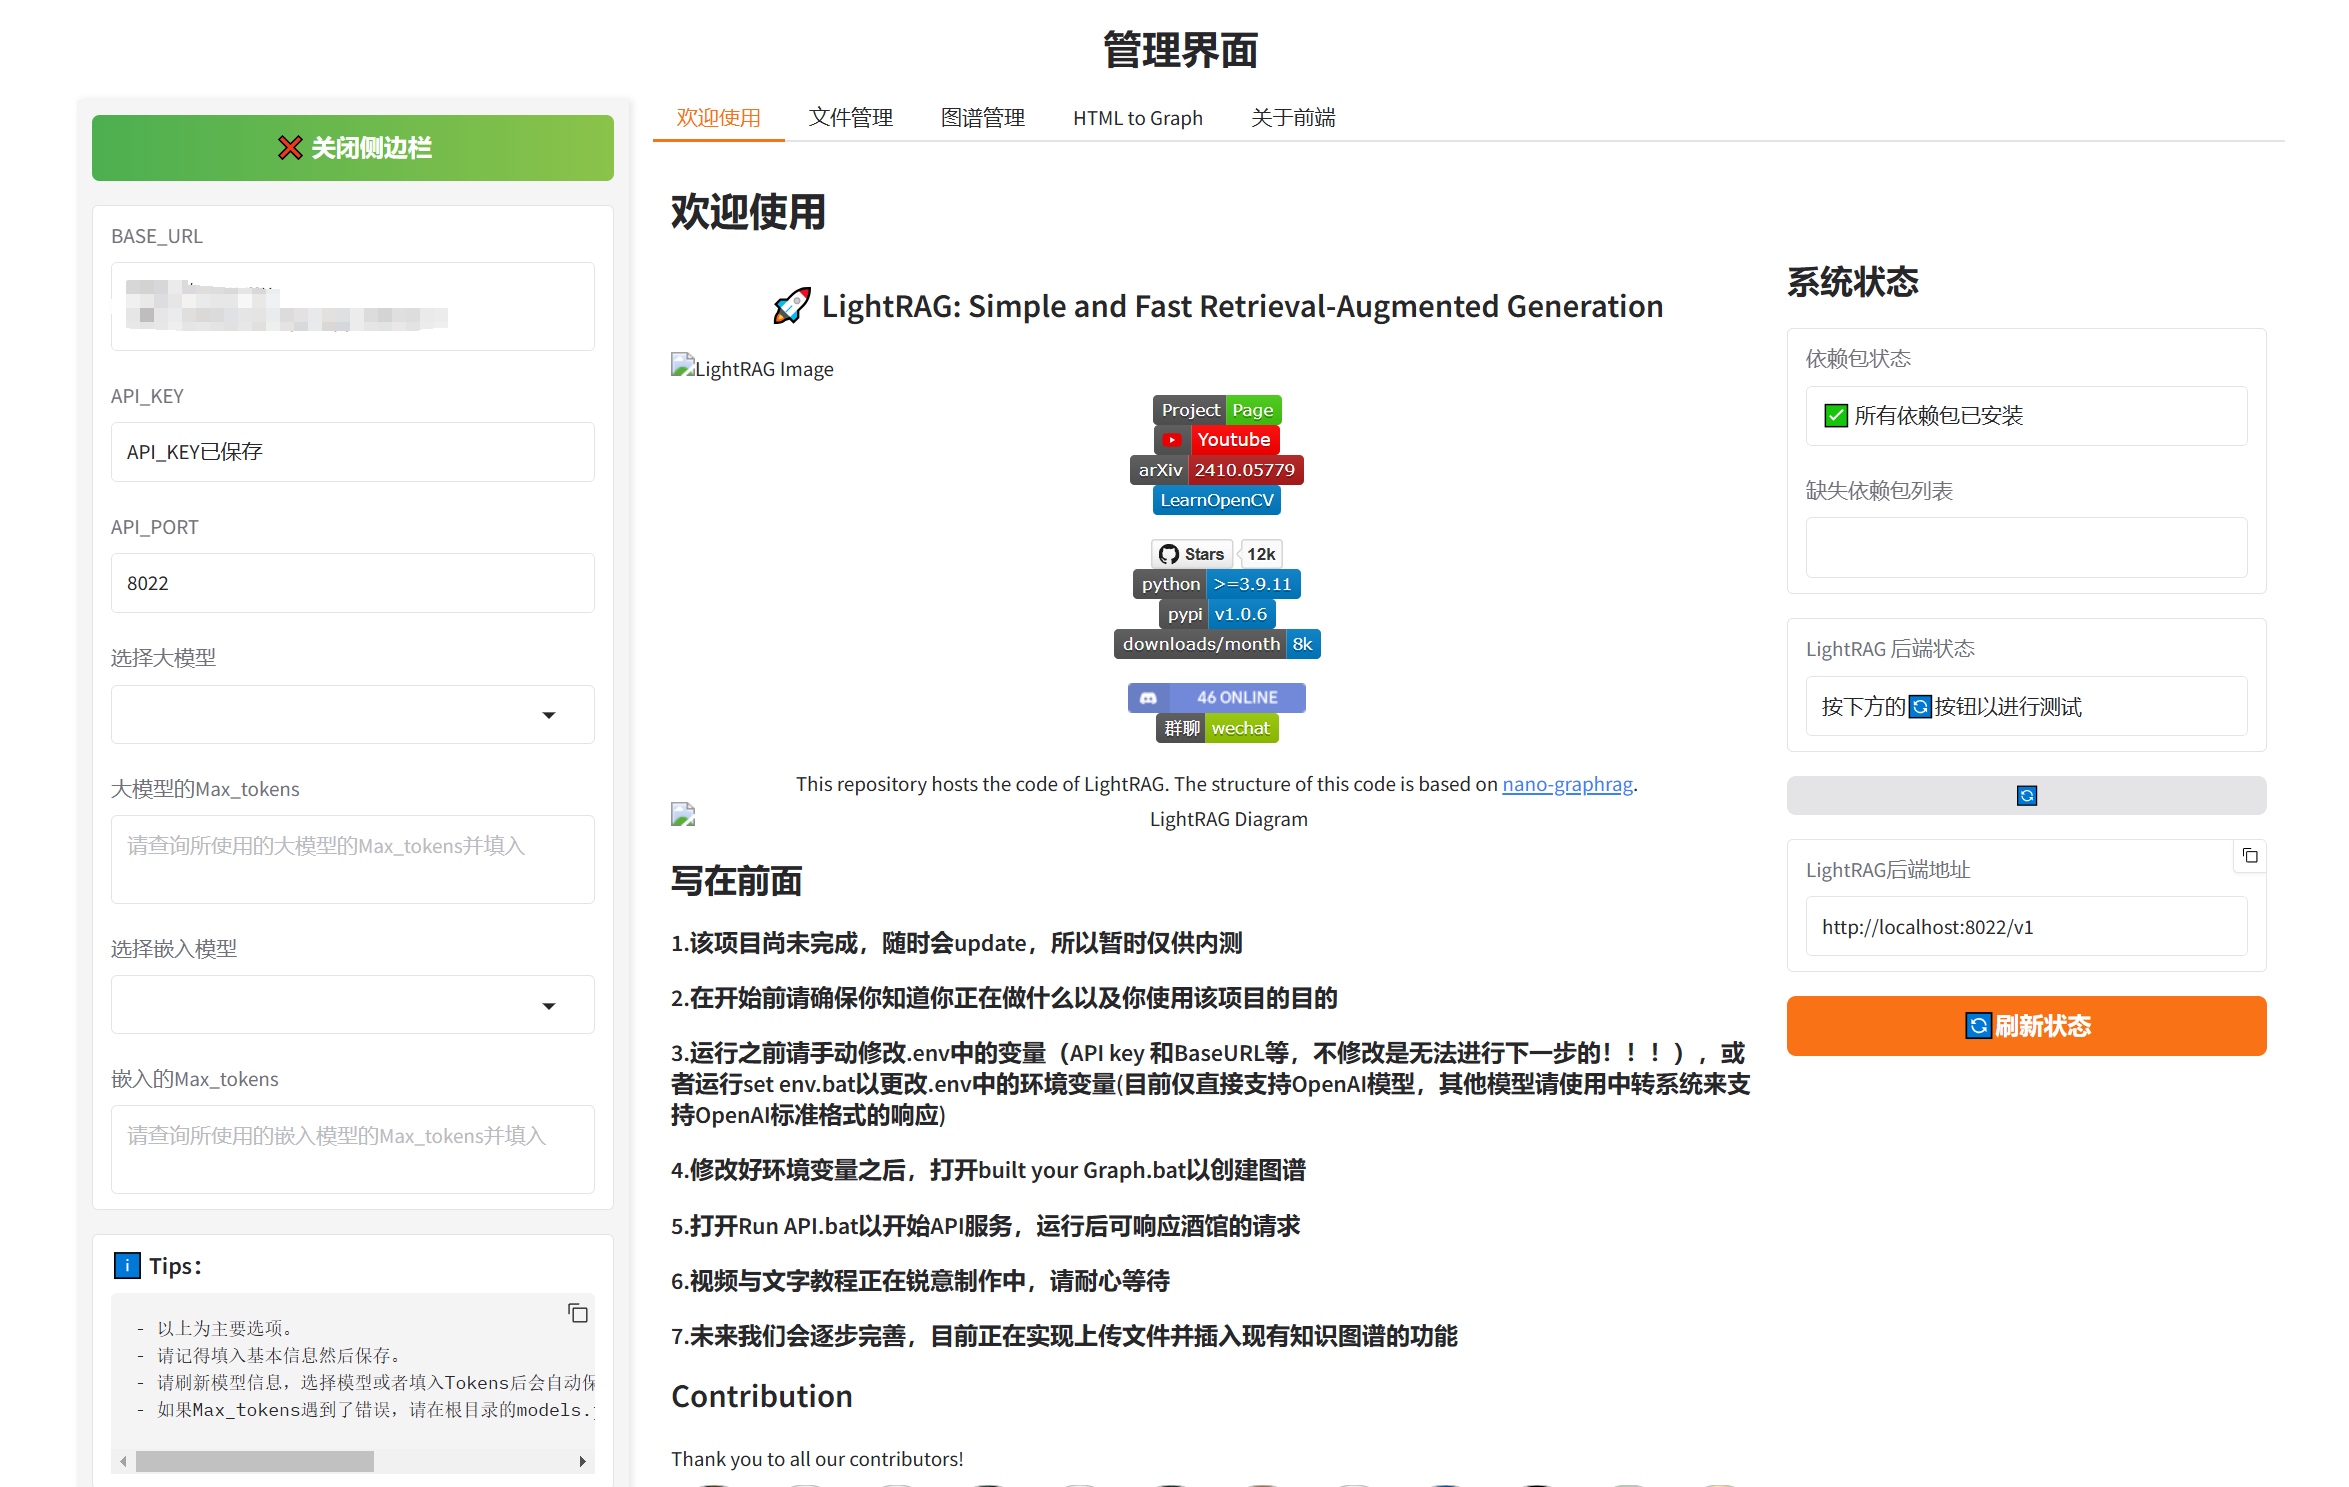
Task: Switch to the 图谱管理 tab
Action: 982,118
